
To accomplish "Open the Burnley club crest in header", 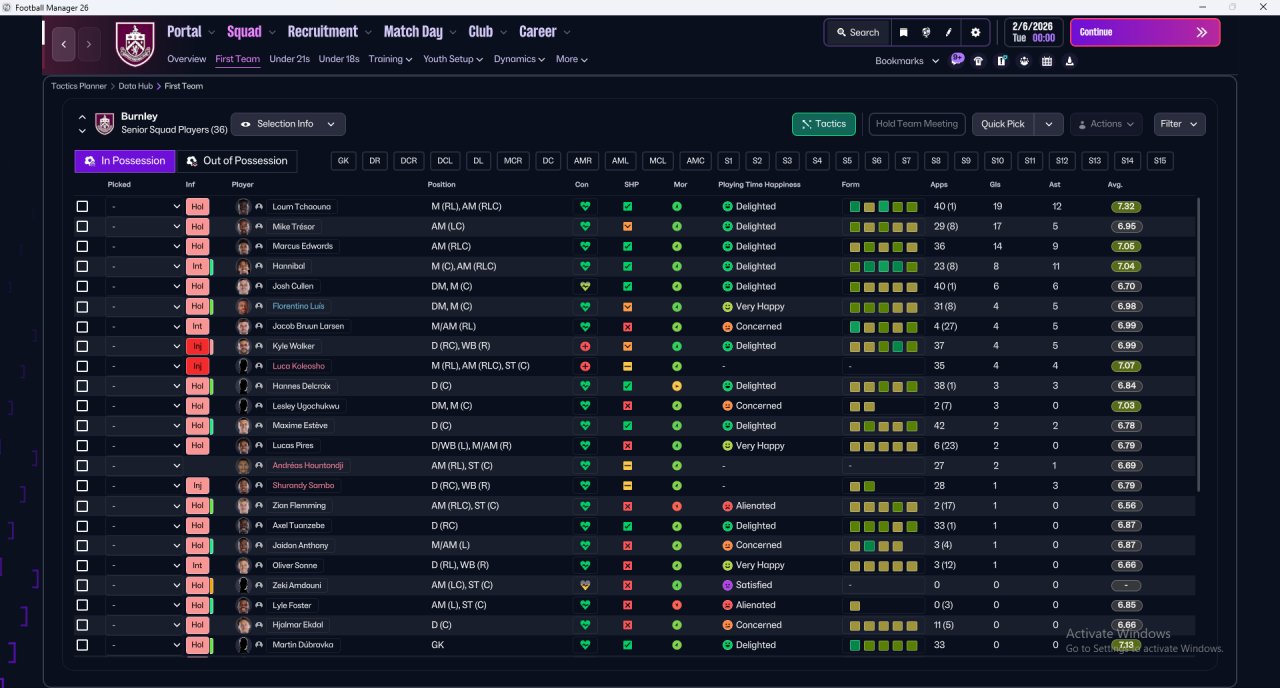I will (x=135, y=44).
